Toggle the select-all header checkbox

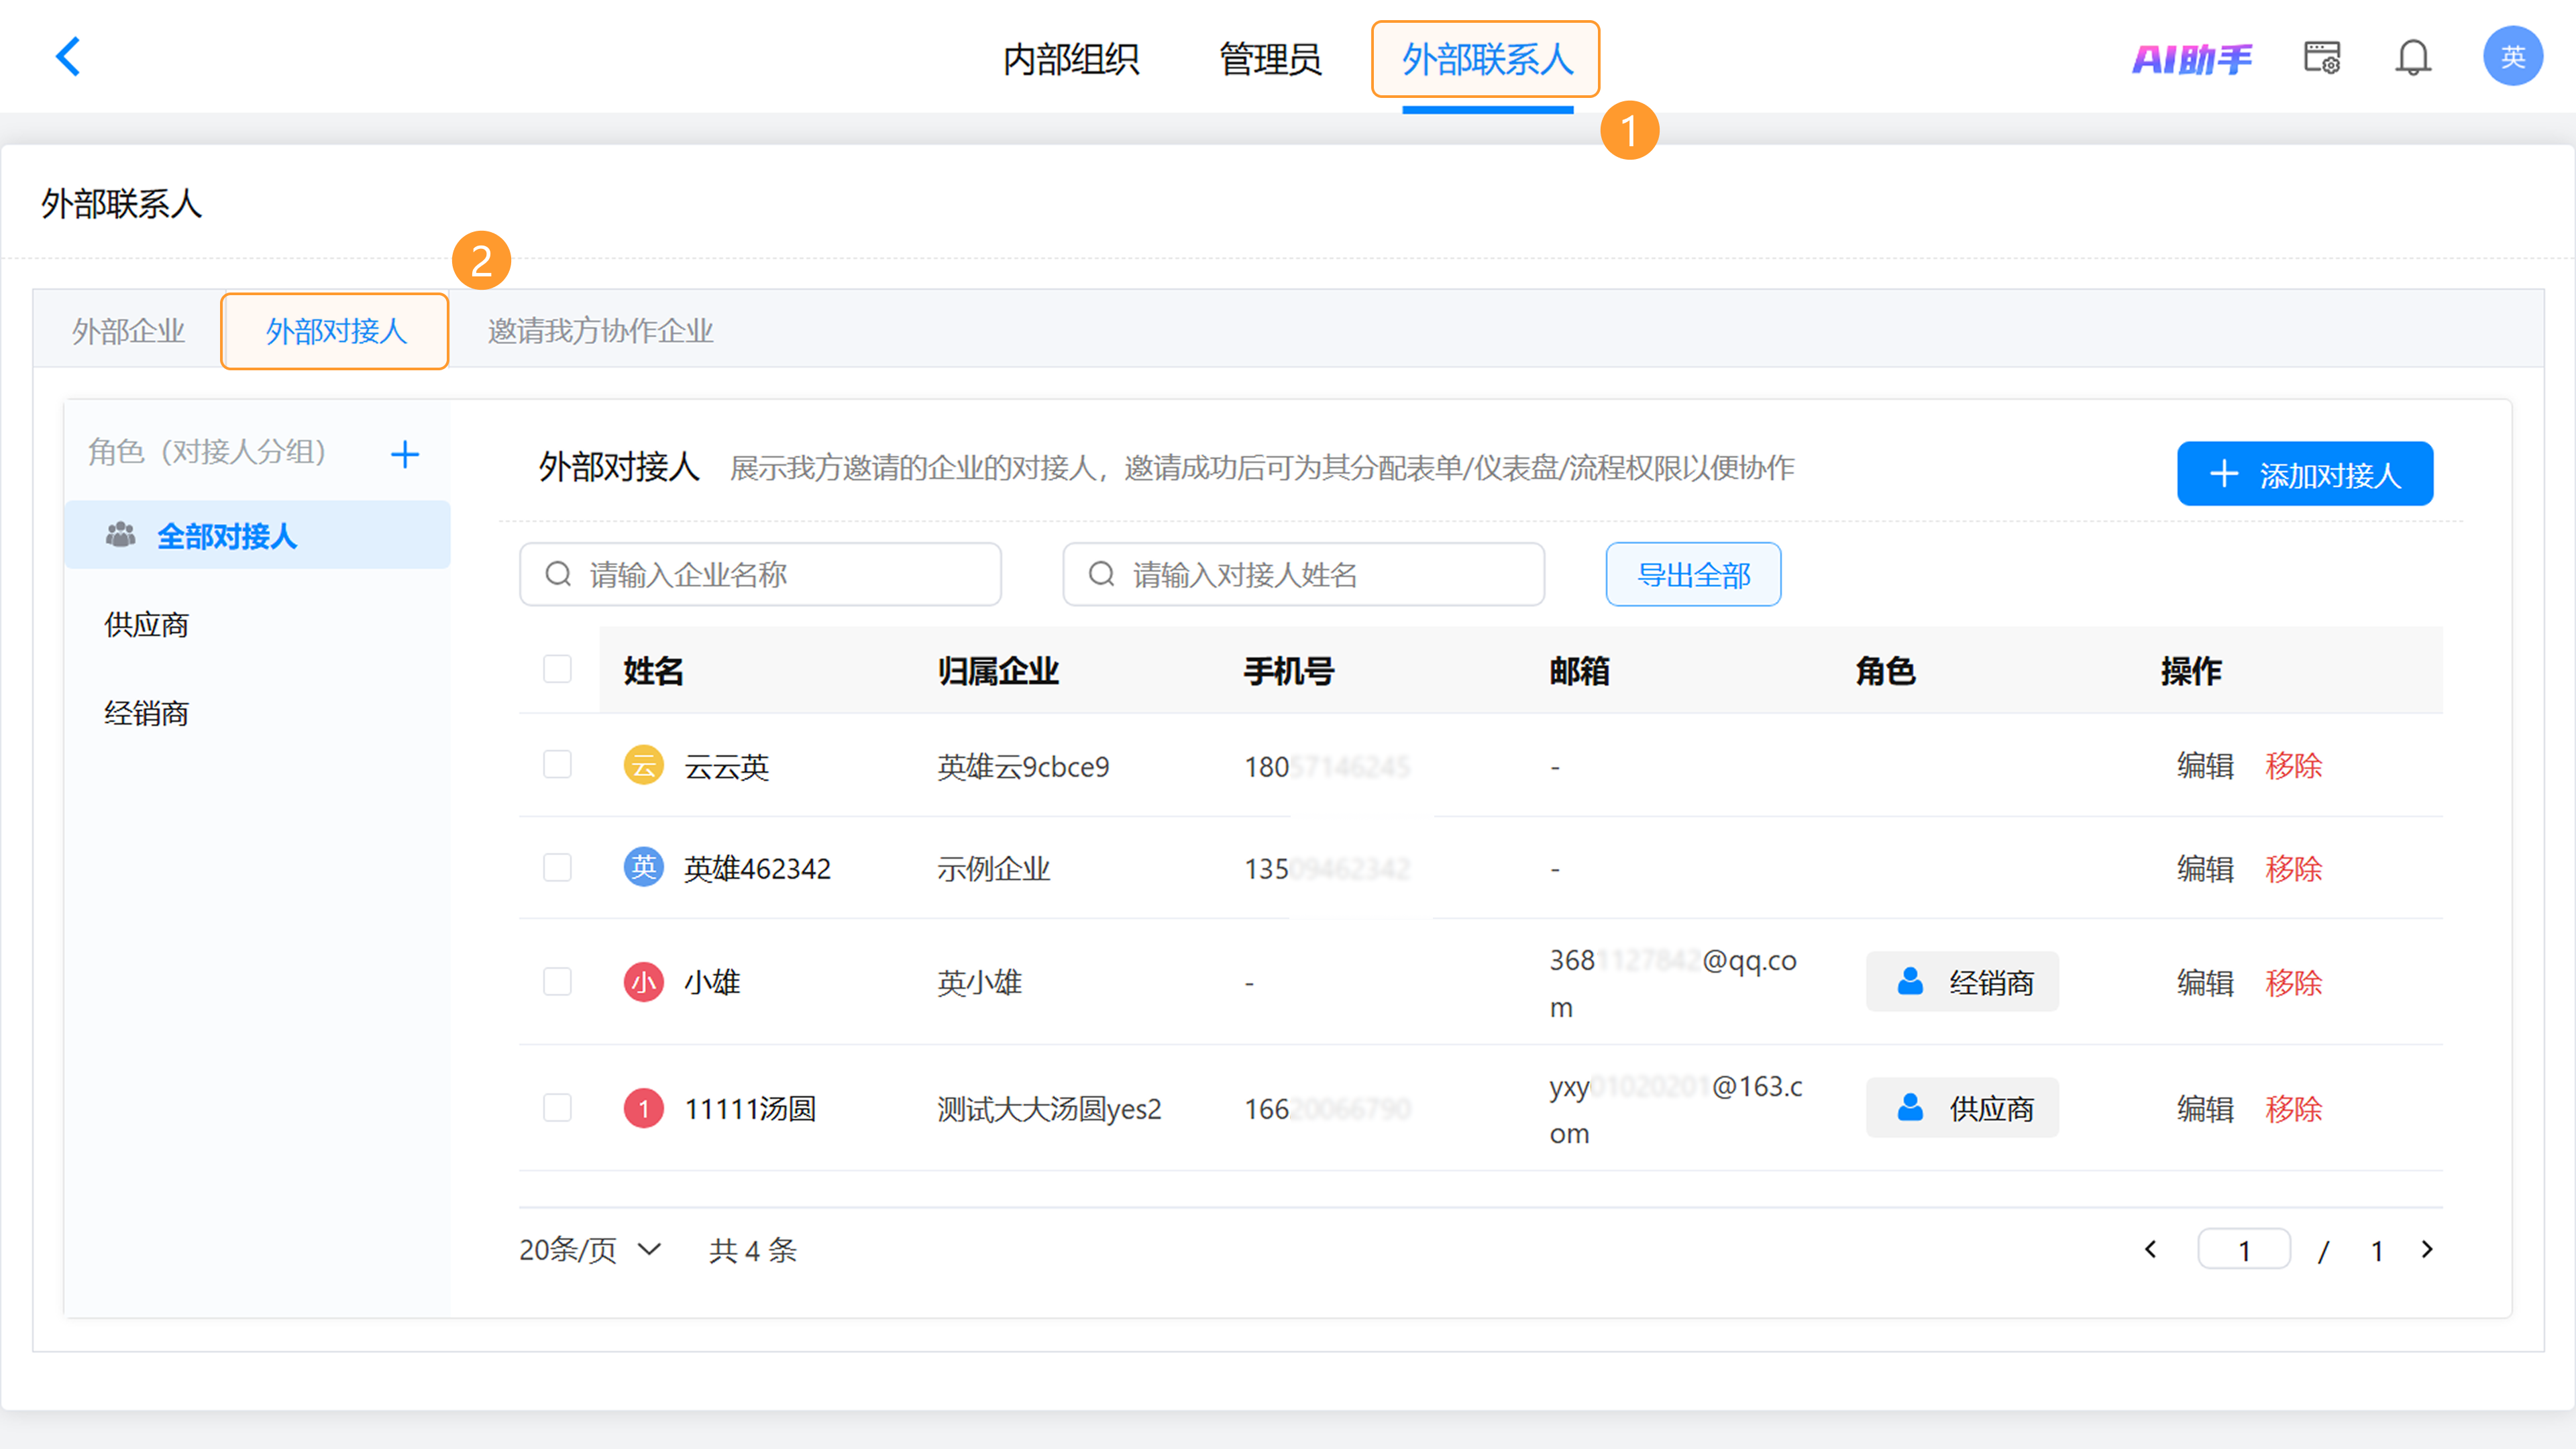[x=557, y=669]
